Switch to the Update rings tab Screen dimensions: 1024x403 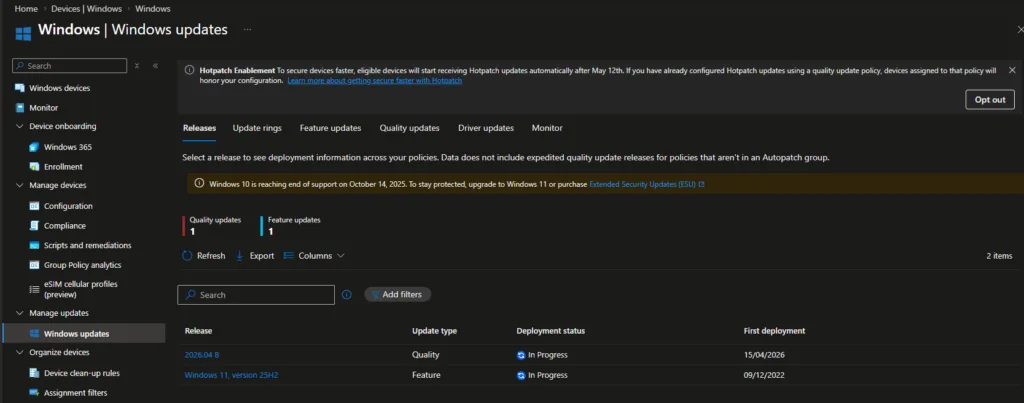[257, 128]
